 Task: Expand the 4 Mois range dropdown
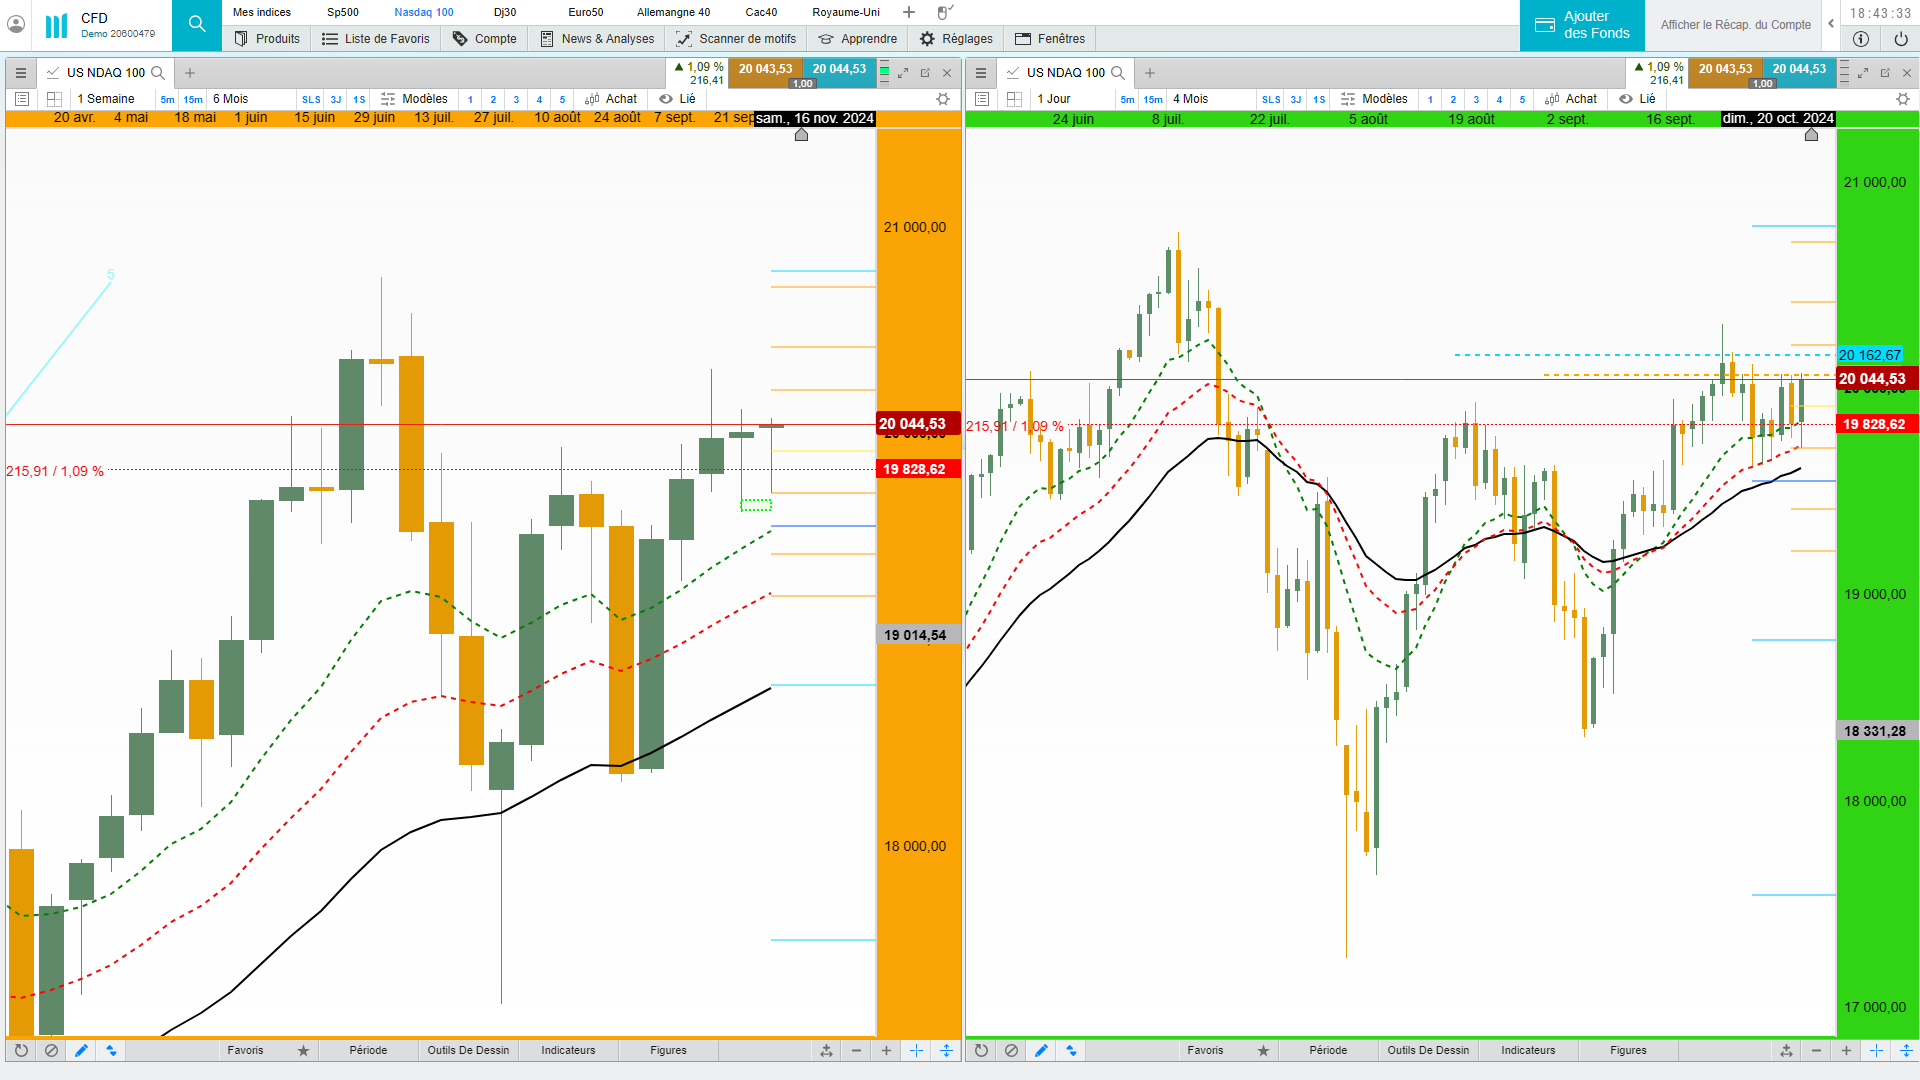(x=1190, y=99)
